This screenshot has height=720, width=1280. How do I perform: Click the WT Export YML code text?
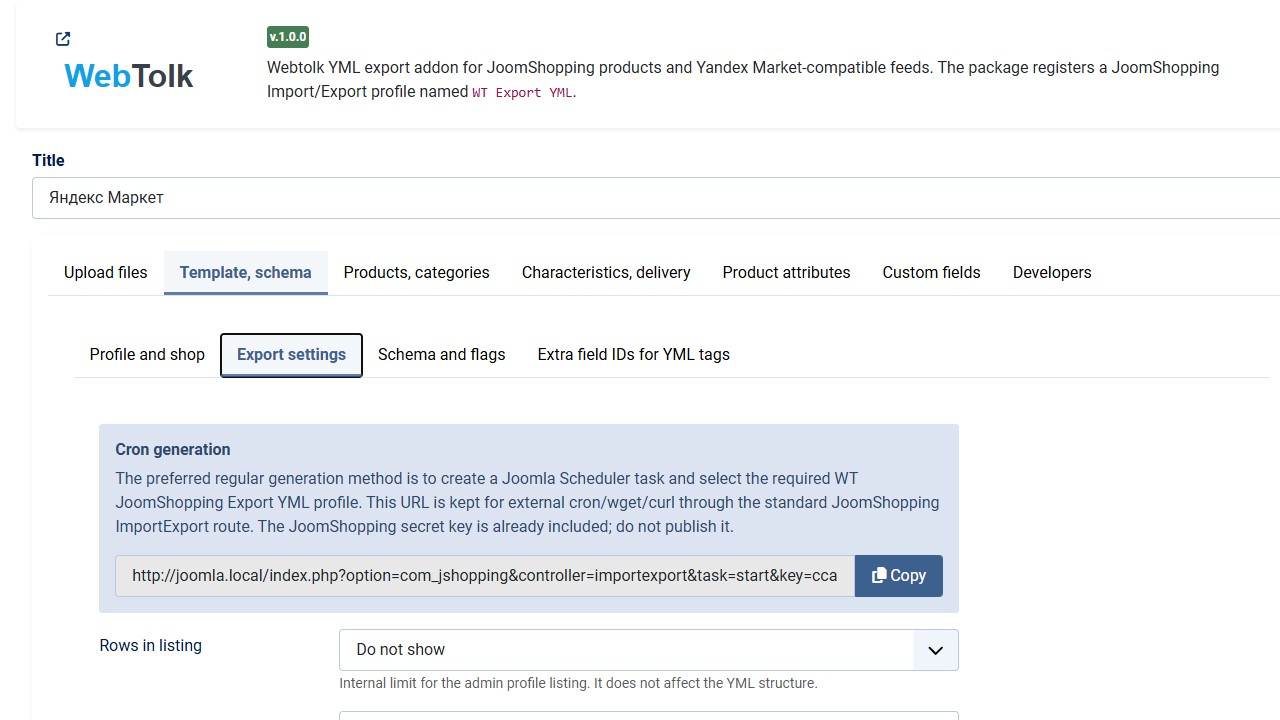[x=523, y=92]
